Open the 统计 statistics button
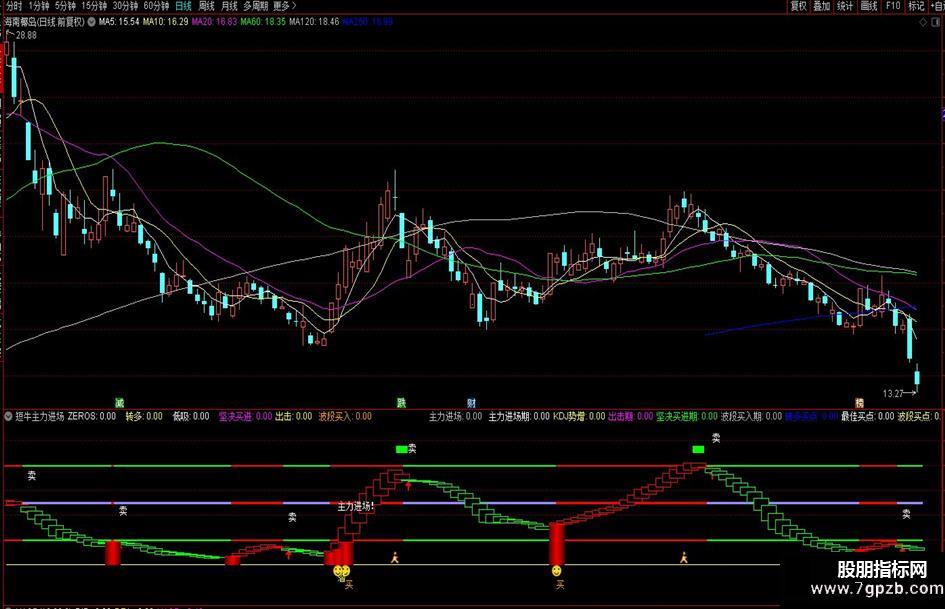The image size is (945, 609). (x=845, y=6)
